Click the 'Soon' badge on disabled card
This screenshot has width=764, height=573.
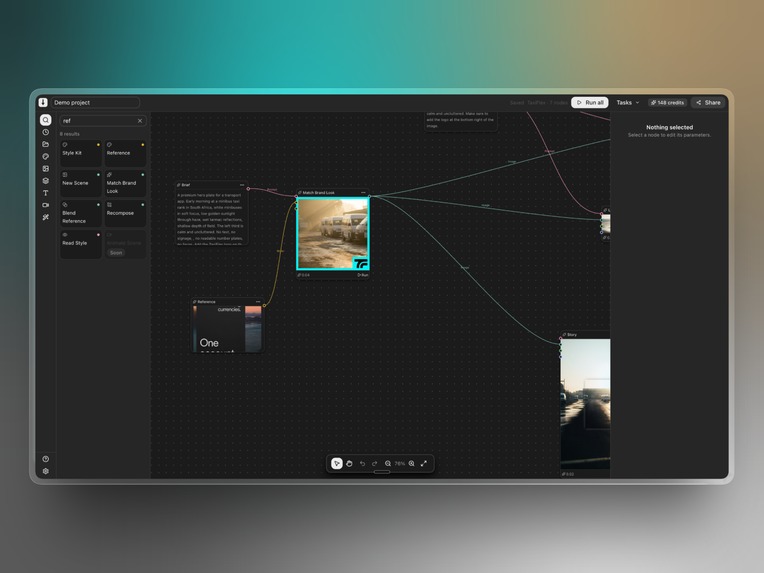116,253
